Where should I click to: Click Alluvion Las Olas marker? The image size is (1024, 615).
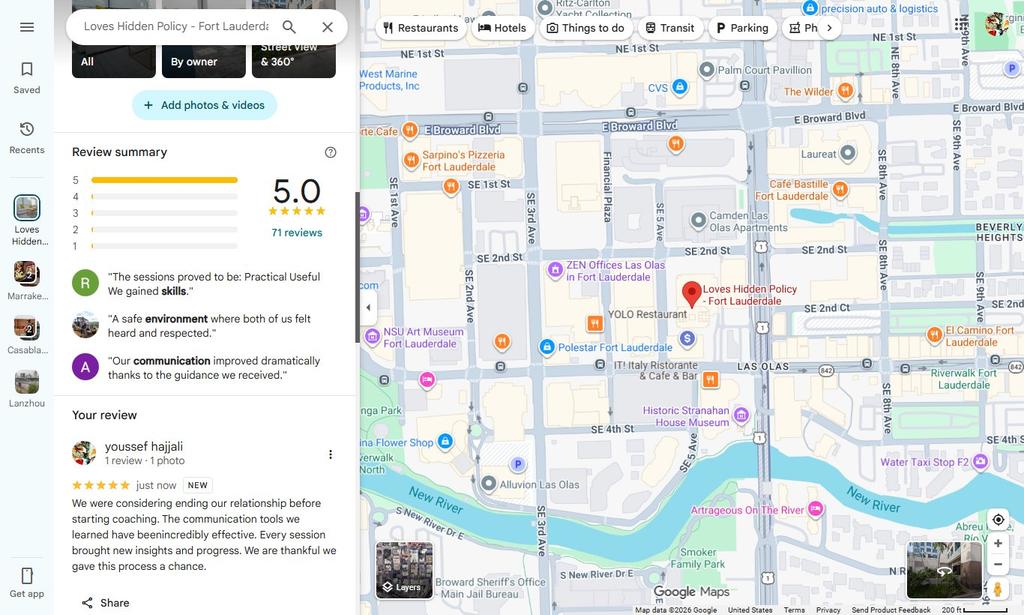(x=489, y=484)
